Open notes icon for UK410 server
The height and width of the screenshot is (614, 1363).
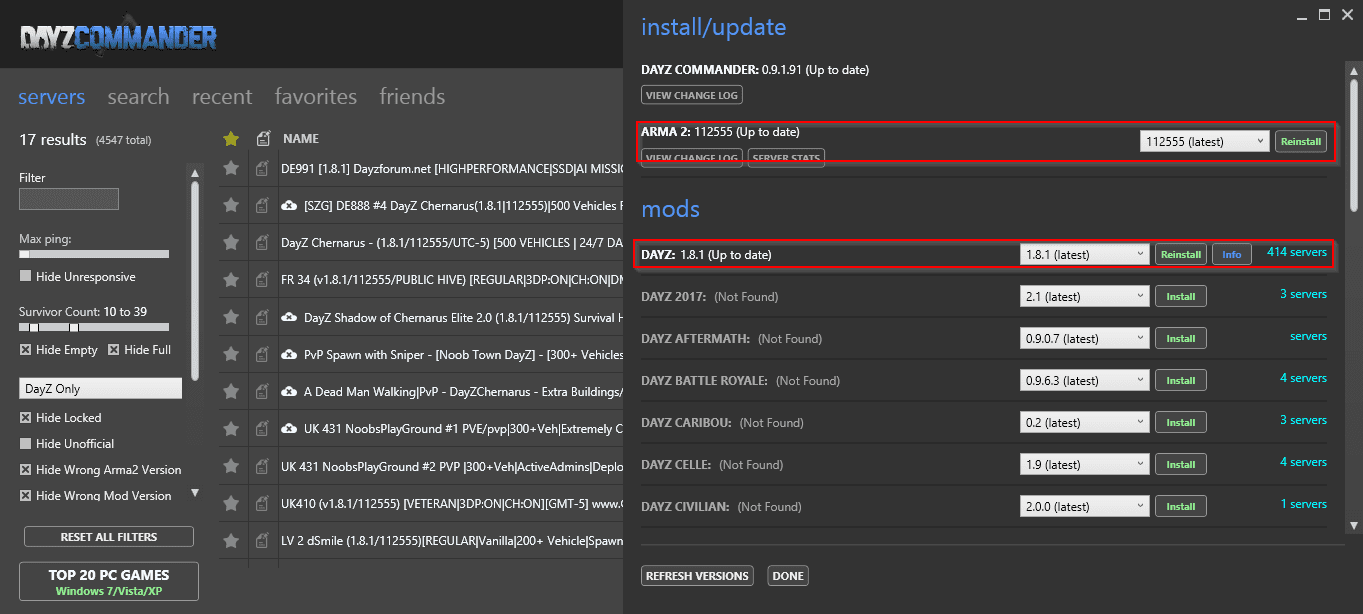[262, 503]
